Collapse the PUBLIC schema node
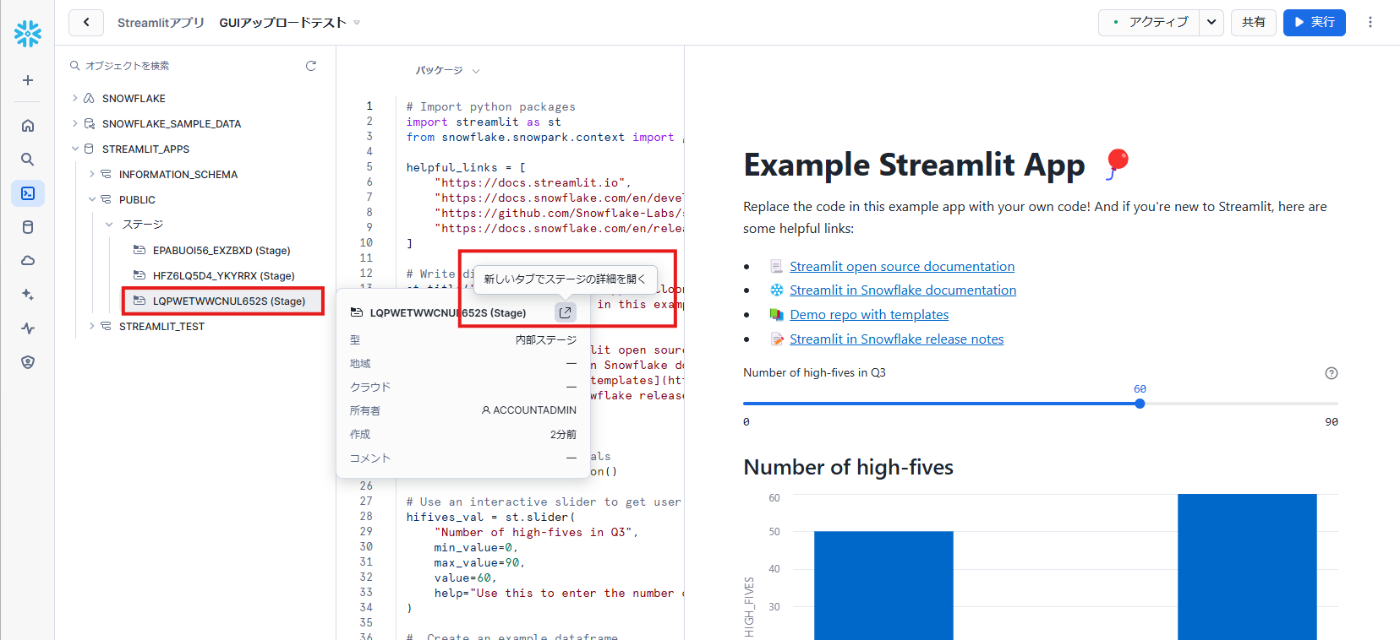The image size is (1400, 640). click(92, 200)
